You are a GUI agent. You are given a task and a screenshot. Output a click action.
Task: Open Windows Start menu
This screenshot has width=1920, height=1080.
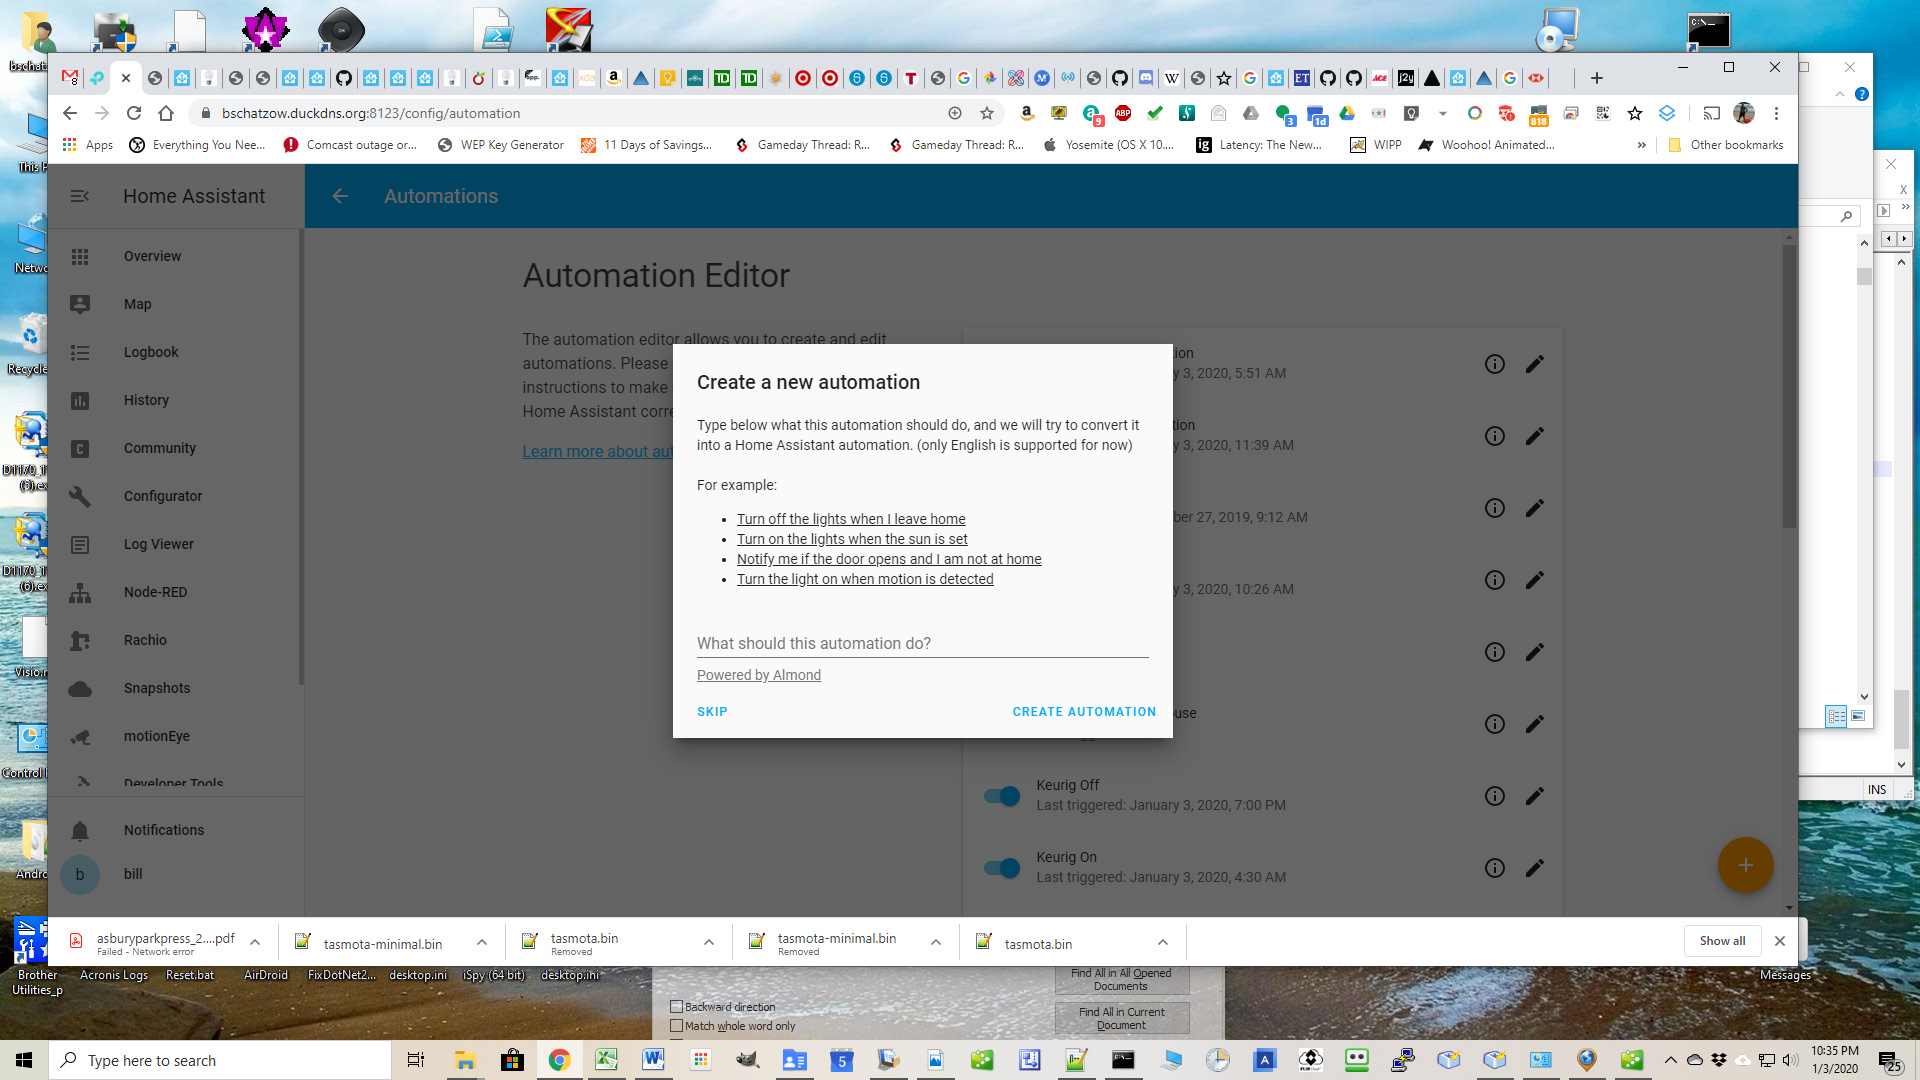(24, 1060)
